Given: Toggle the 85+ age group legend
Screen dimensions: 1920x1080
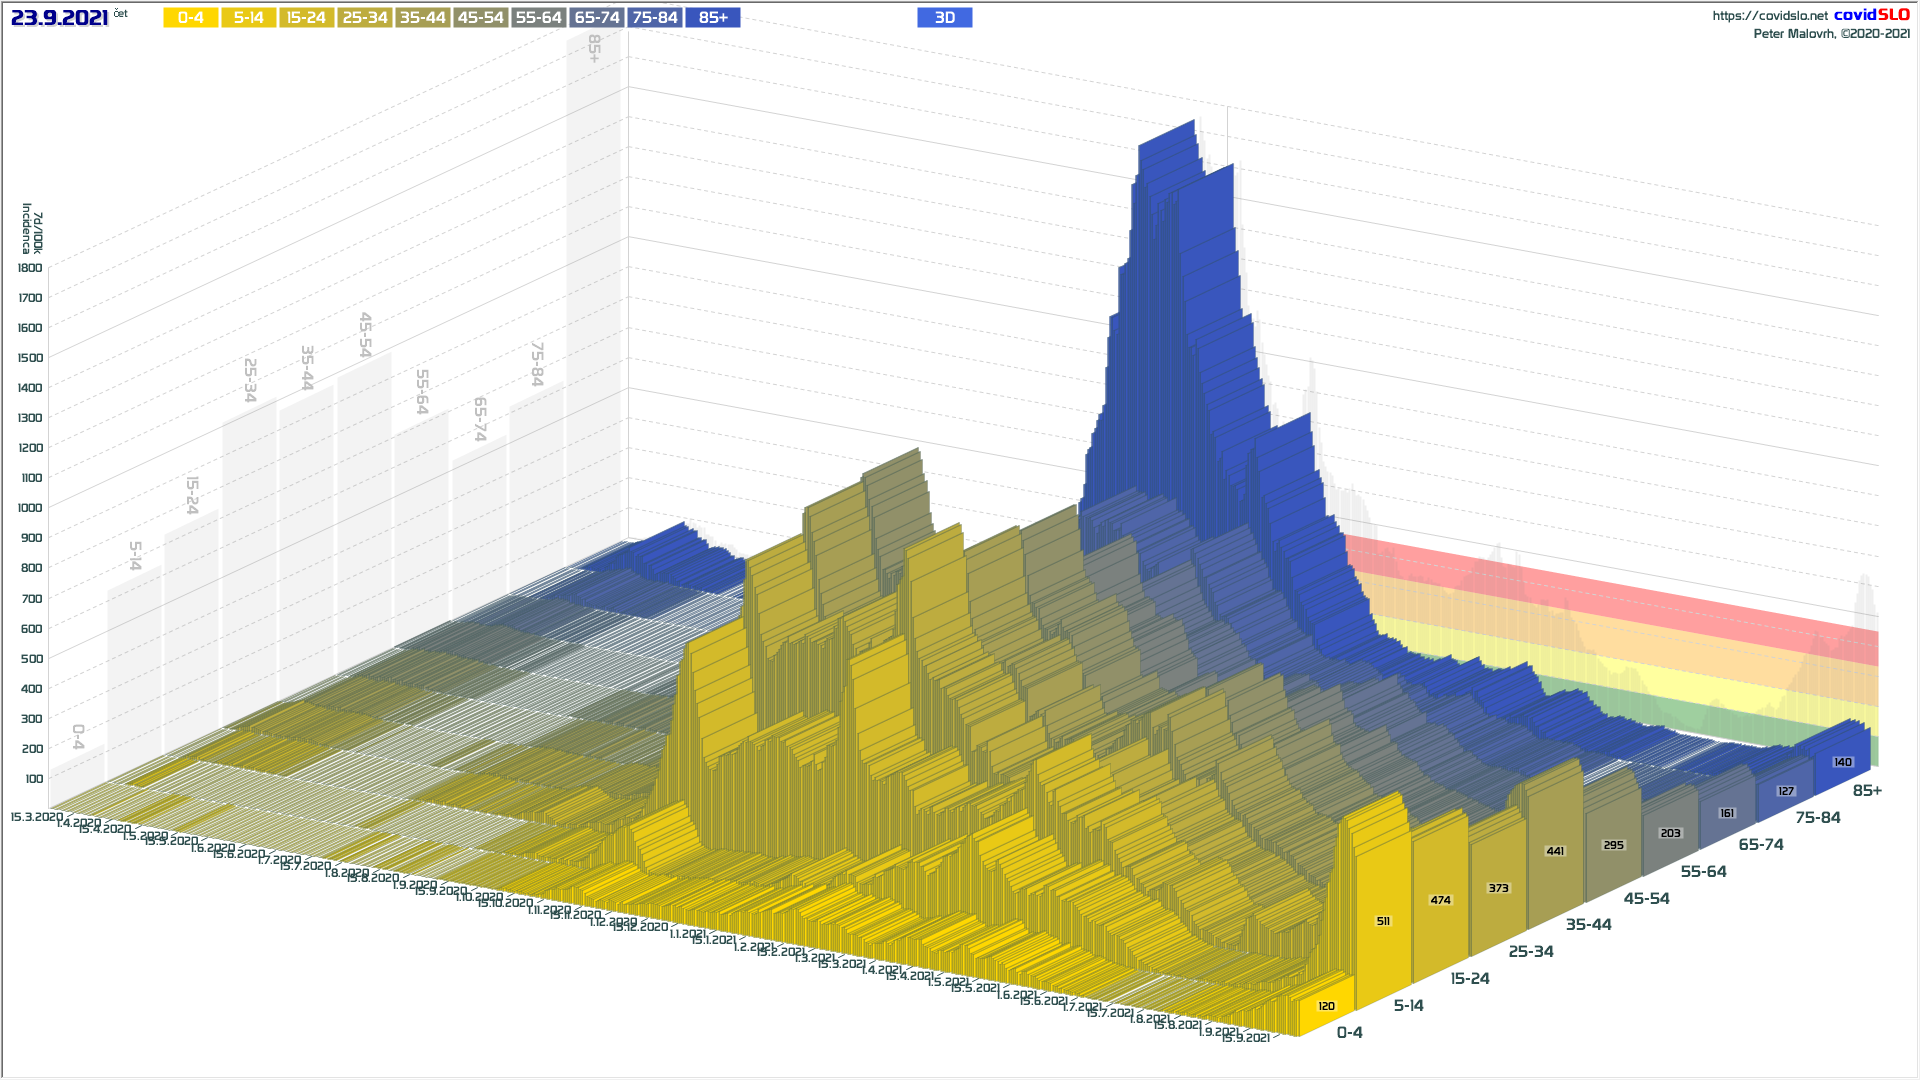Looking at the screenshot, I should (x=713, y=18).
